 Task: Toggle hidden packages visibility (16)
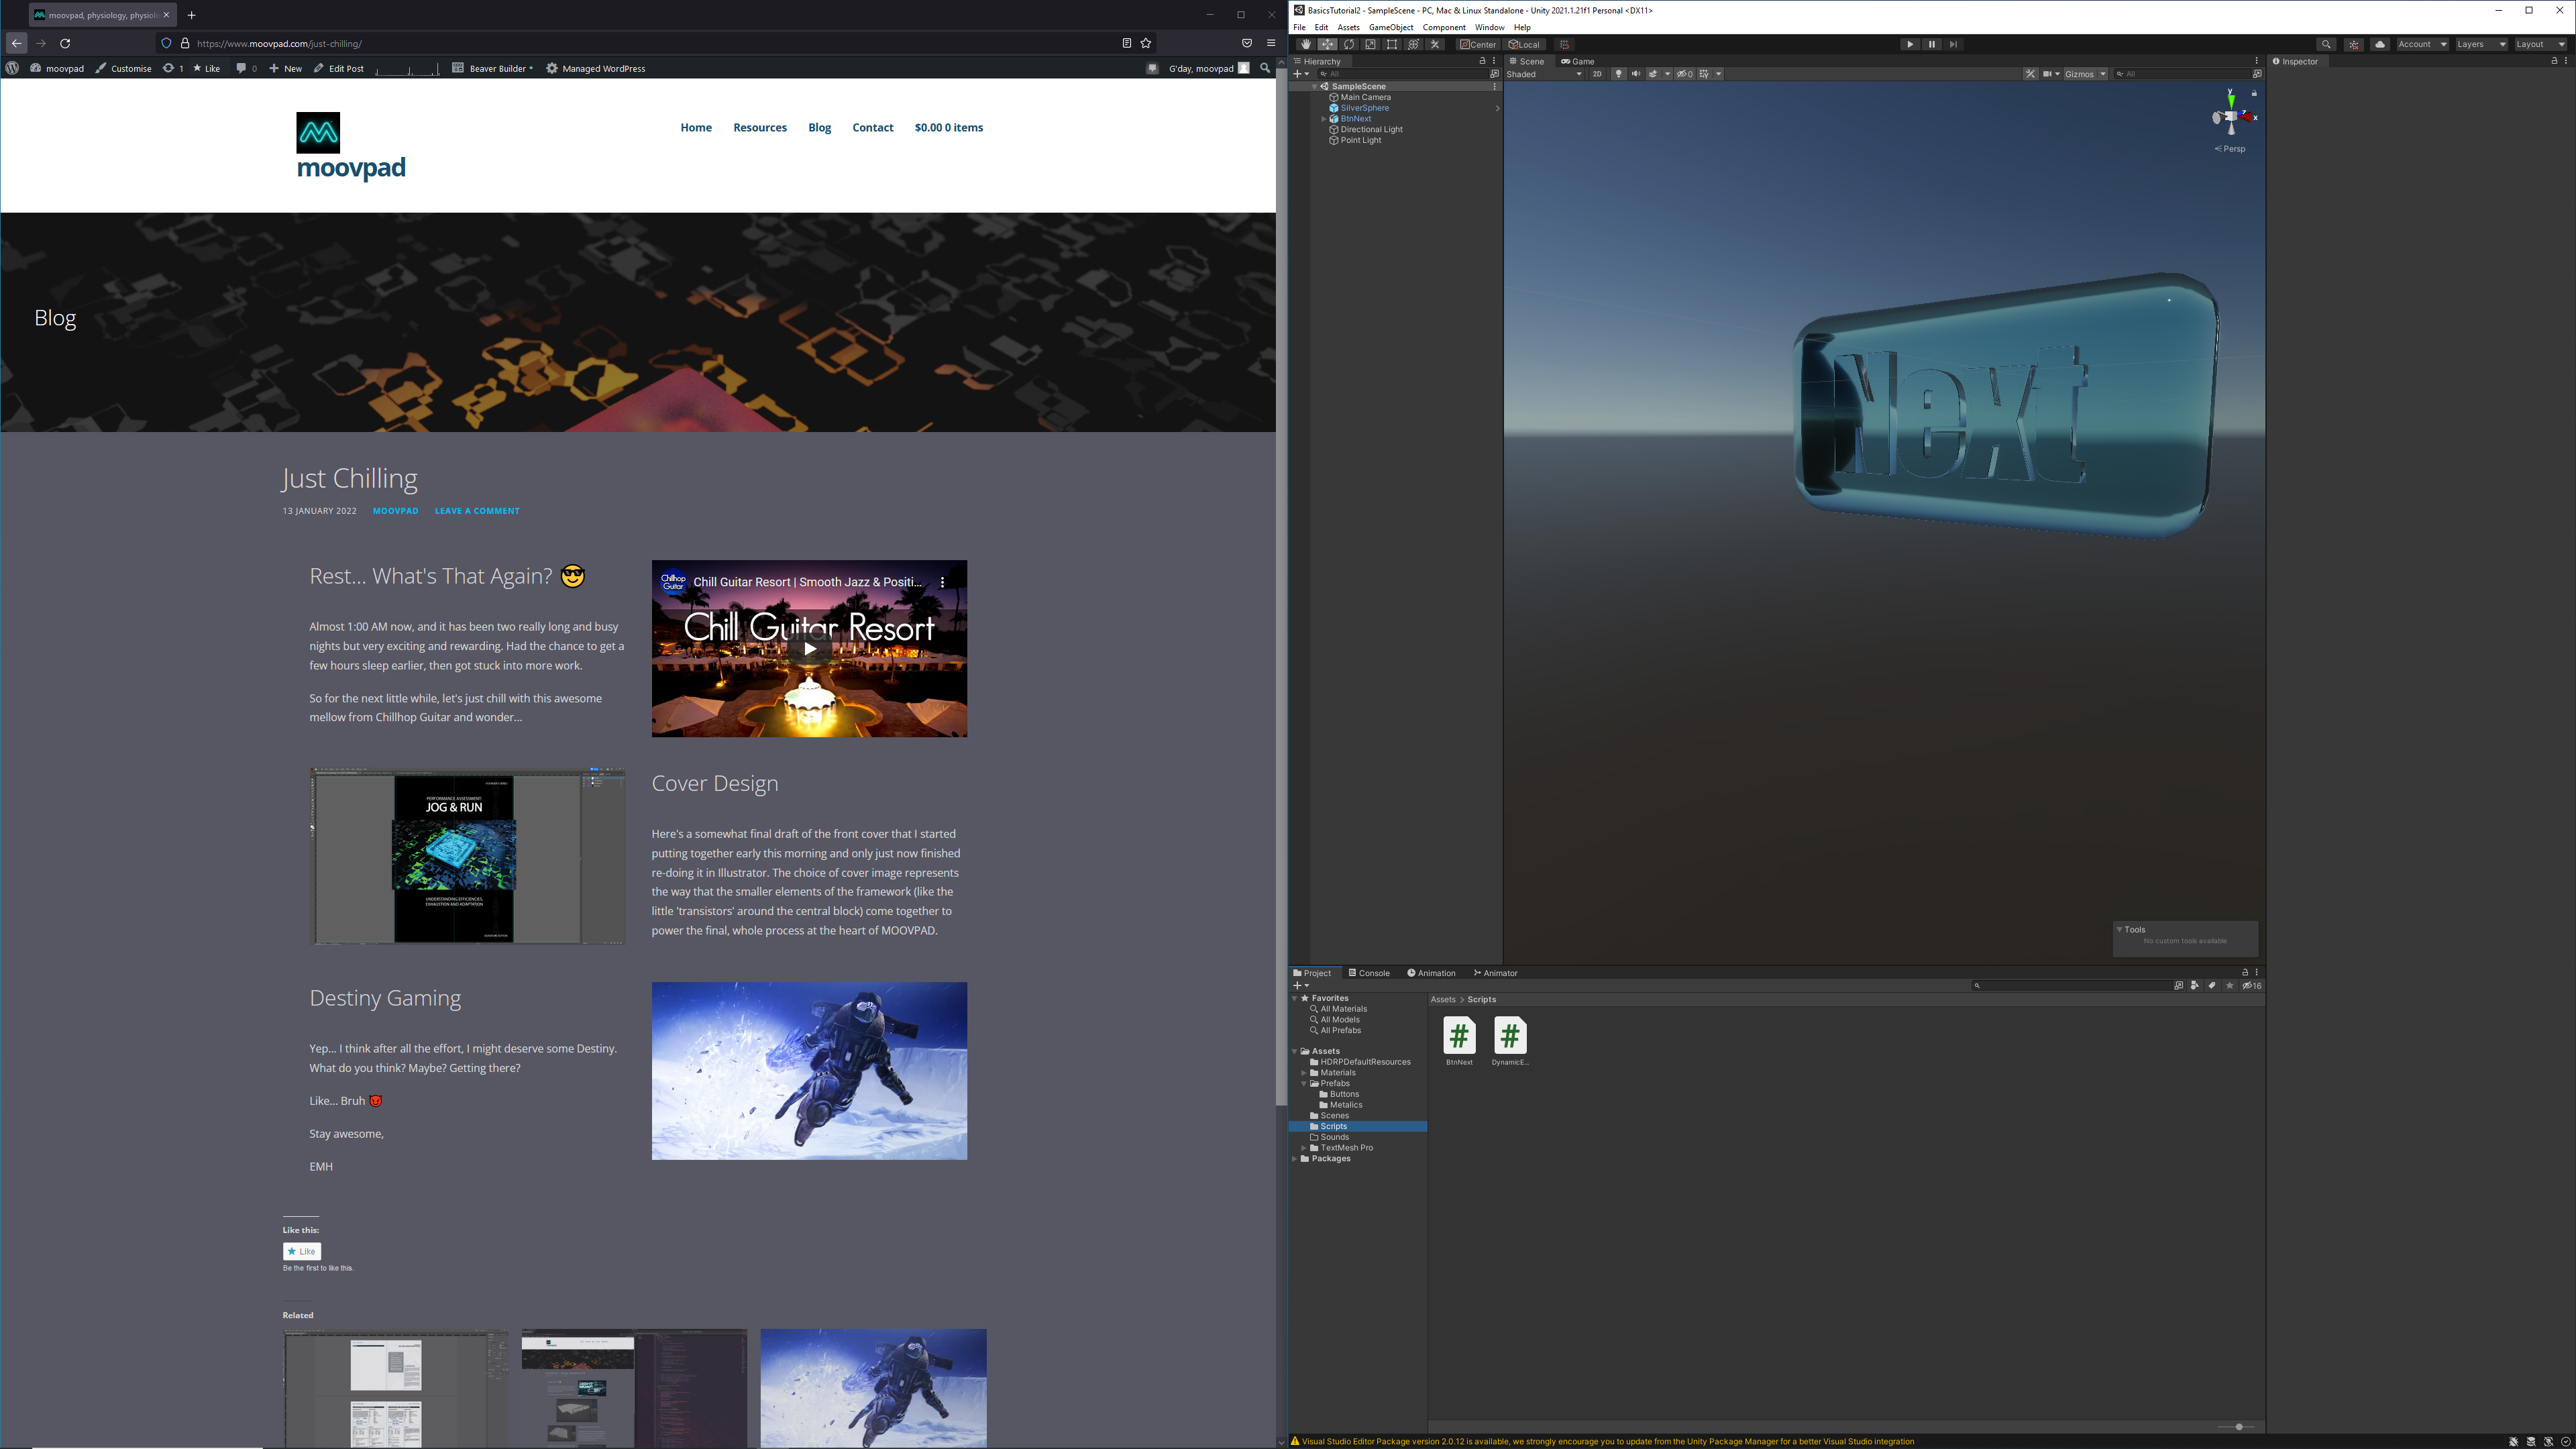[x=2252, y=985]
